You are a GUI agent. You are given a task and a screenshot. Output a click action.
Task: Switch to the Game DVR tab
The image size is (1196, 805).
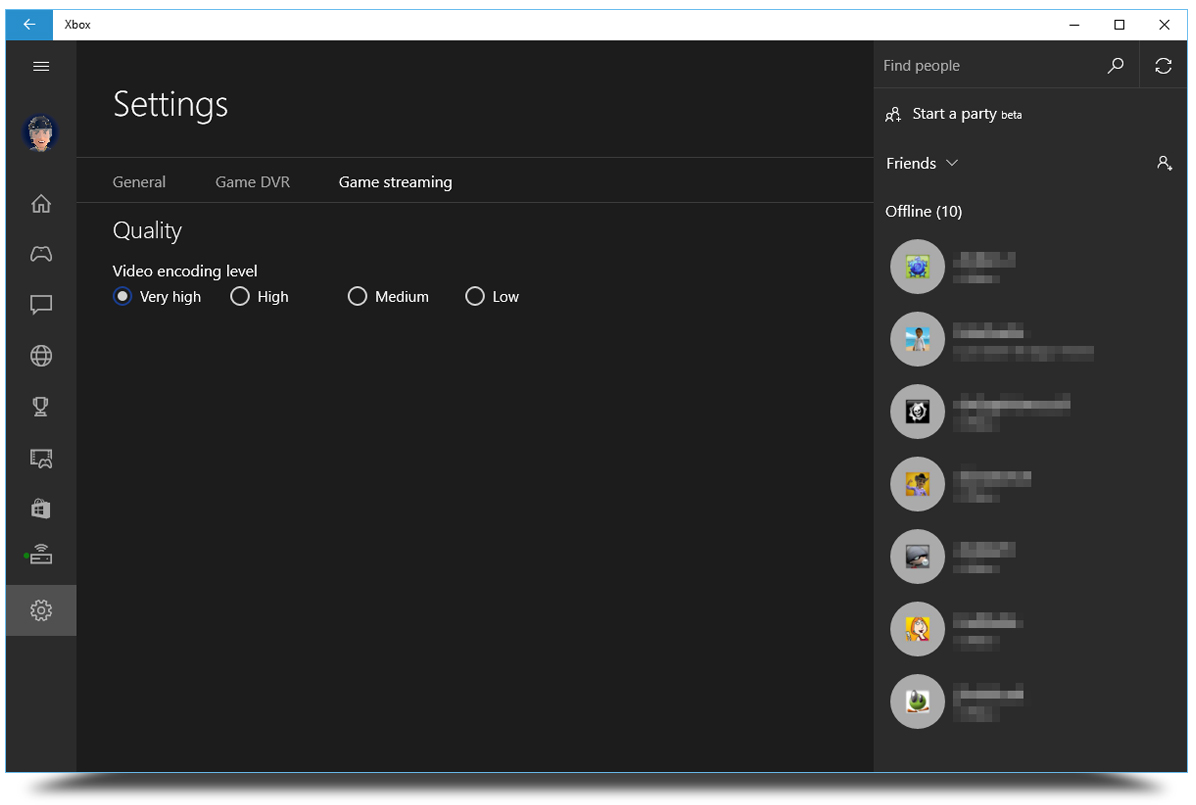(x=252, y=182)
